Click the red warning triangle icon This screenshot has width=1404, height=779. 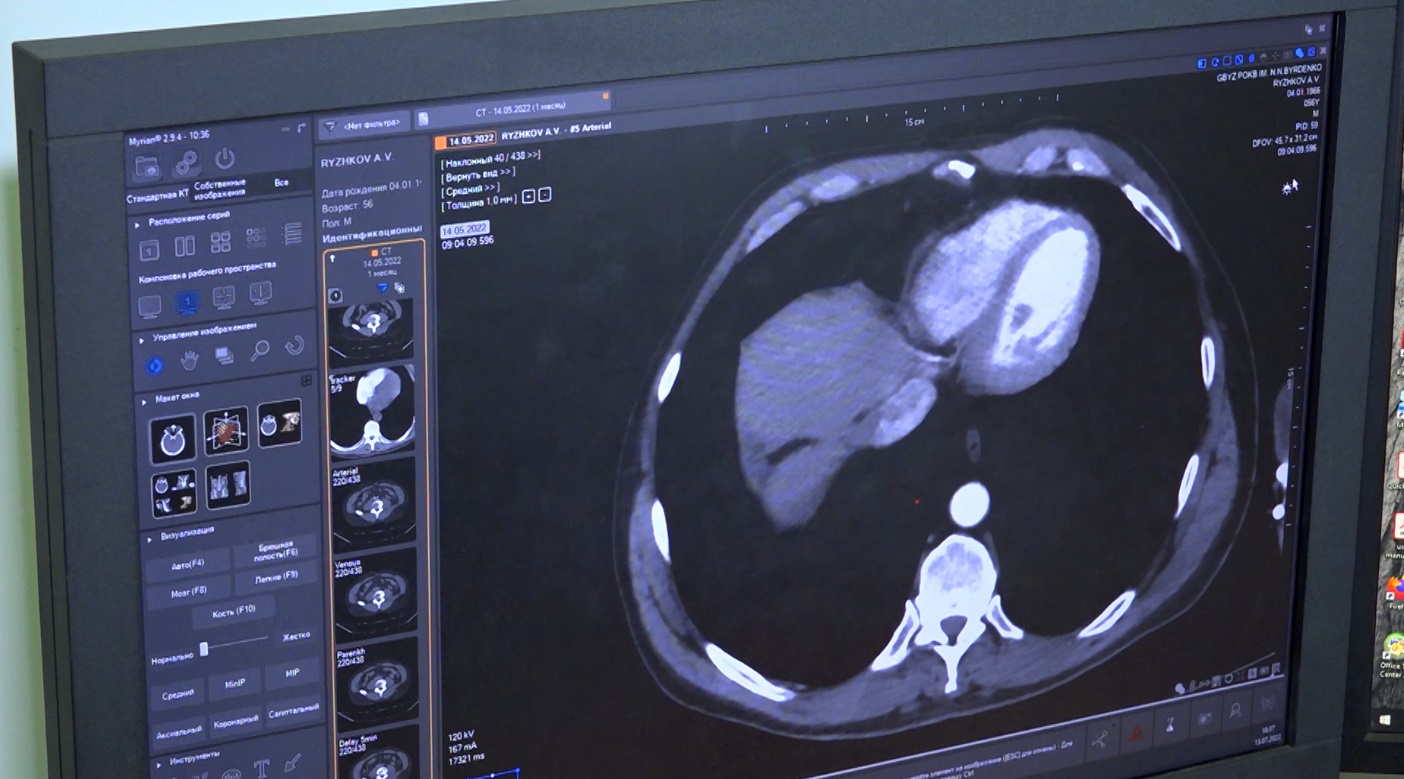[x=1137, y=733]
